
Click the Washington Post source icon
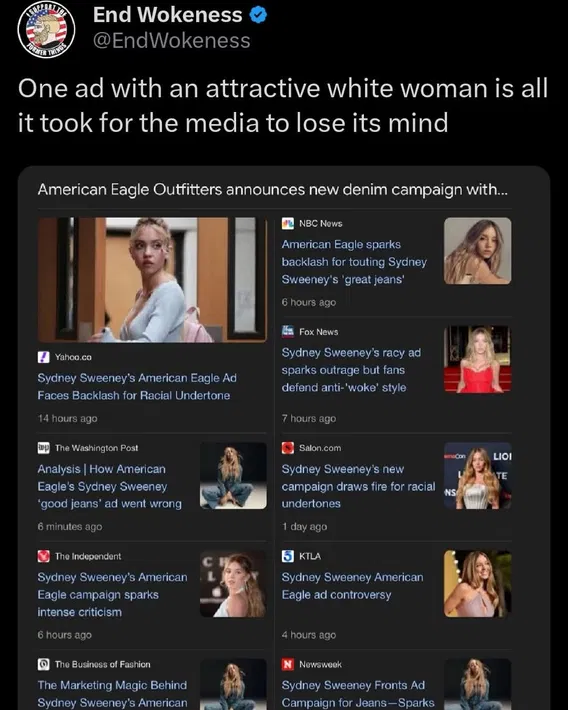pos(43,448)
